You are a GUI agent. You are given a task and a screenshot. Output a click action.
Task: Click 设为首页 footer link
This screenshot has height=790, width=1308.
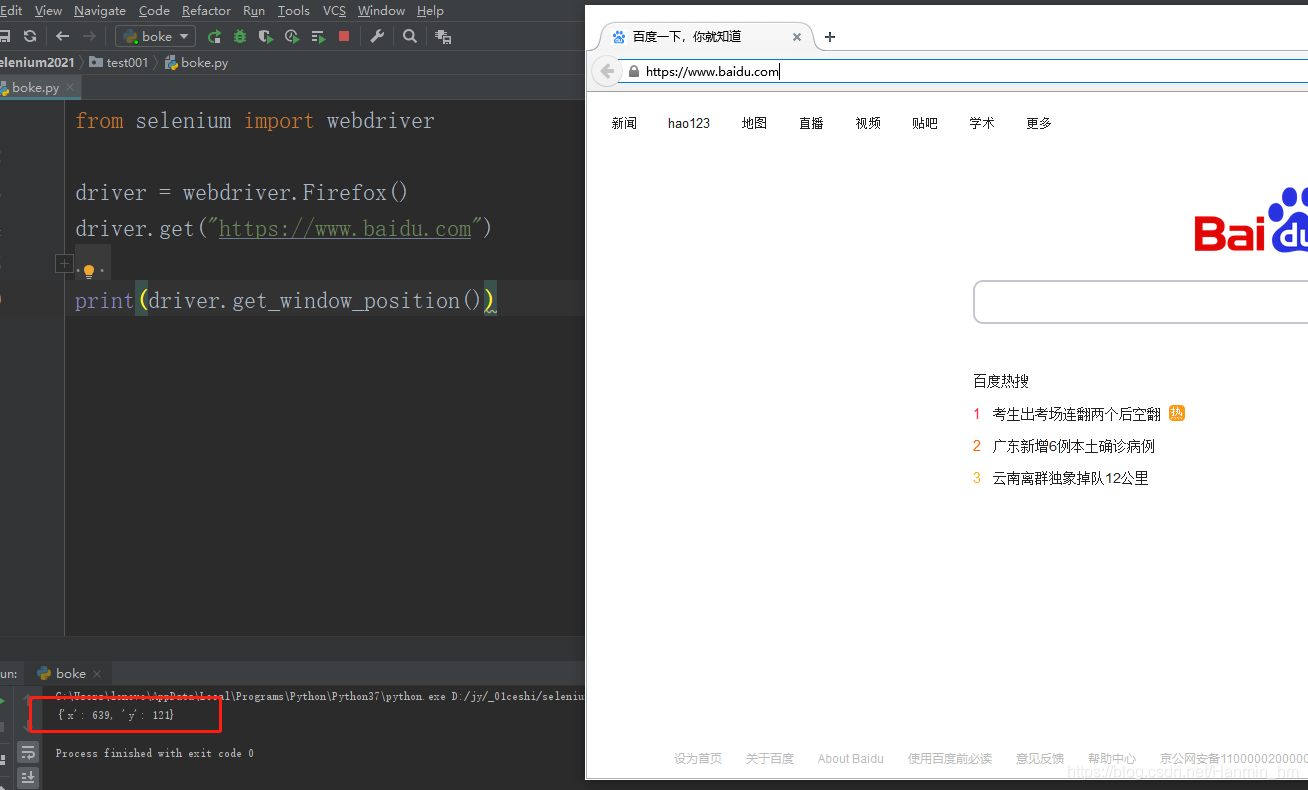click(x=698, y=759)
